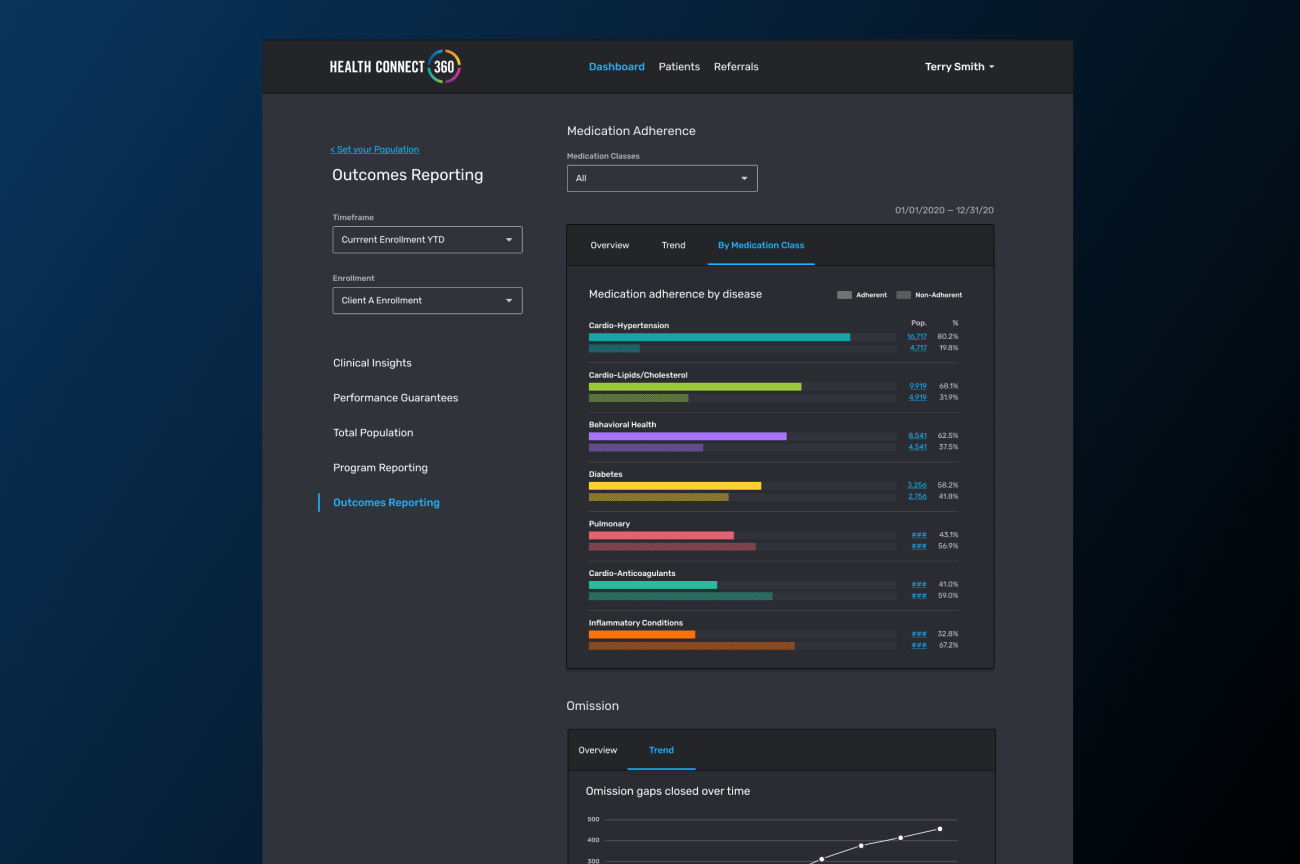1300x864 pixels.
Task: Click the Cardio-Anticoagulants adherent ### link
Action: coord(919,584)
